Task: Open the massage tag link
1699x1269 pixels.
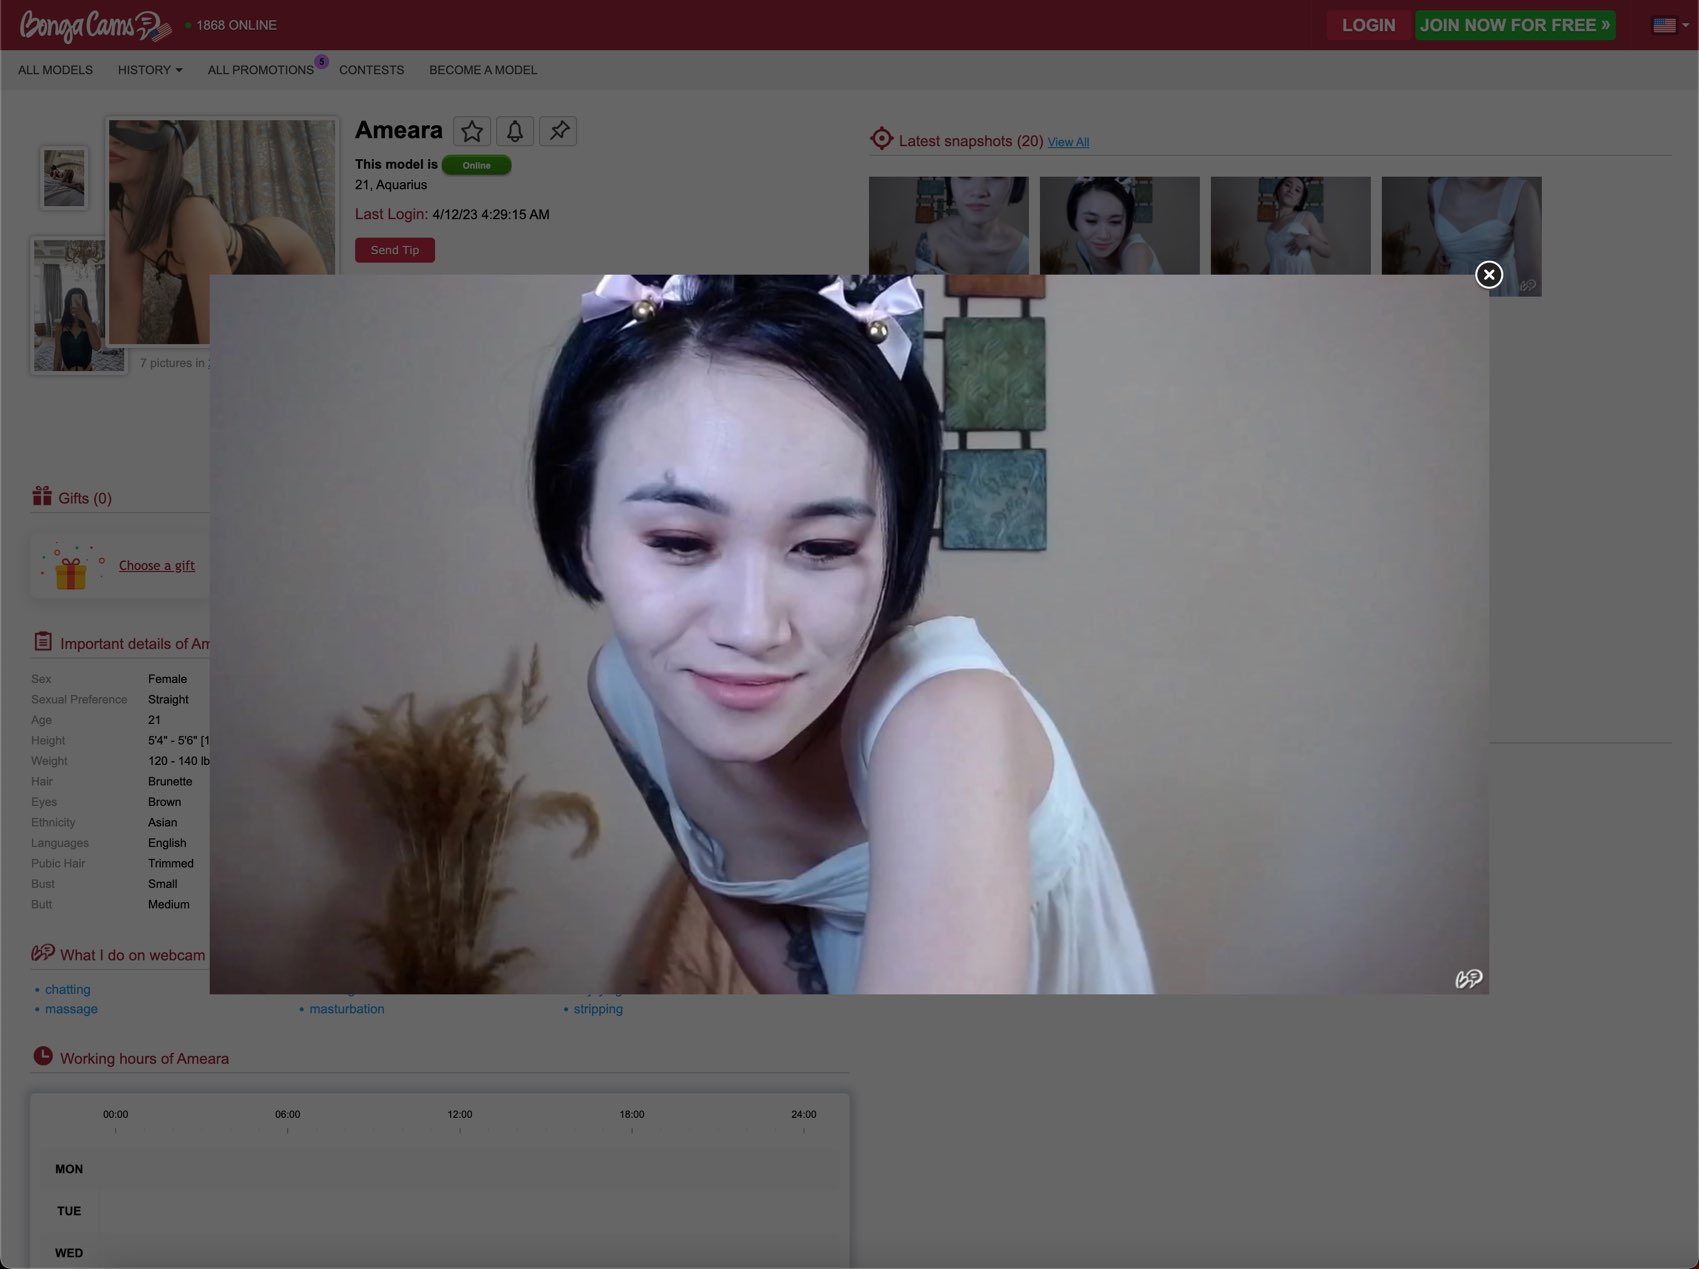Action: tap(71, 1009)
